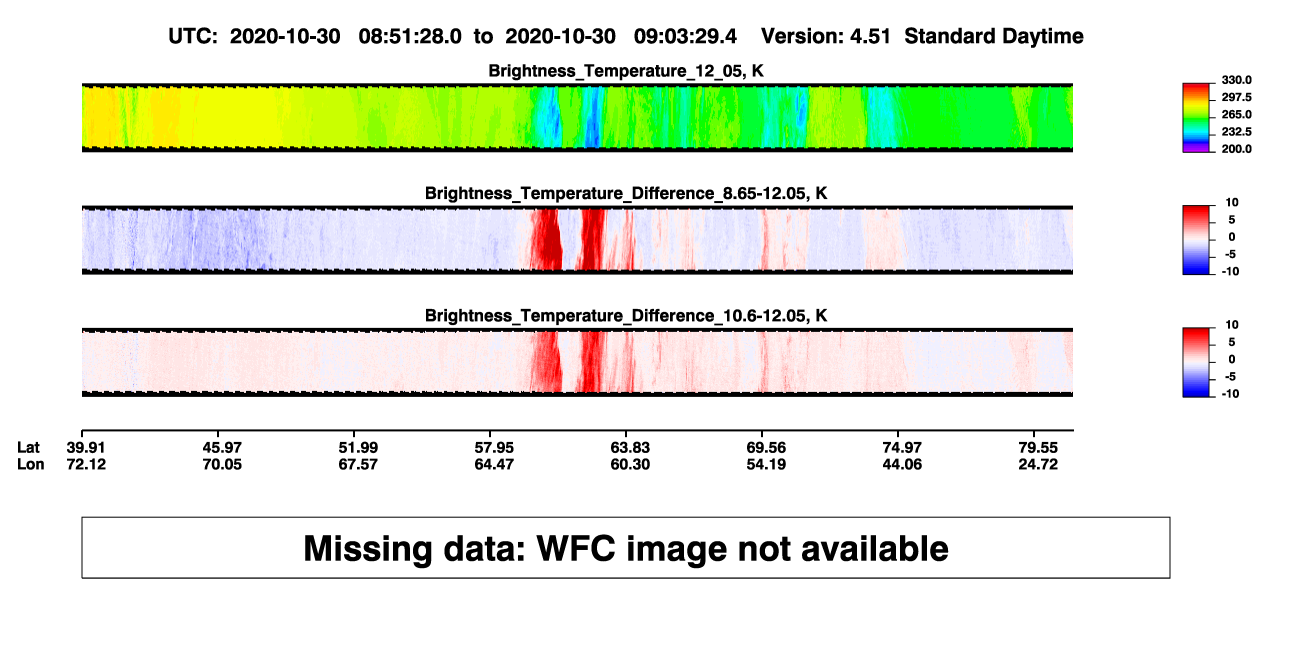Click longitude value 60.30

coord(630,464)
